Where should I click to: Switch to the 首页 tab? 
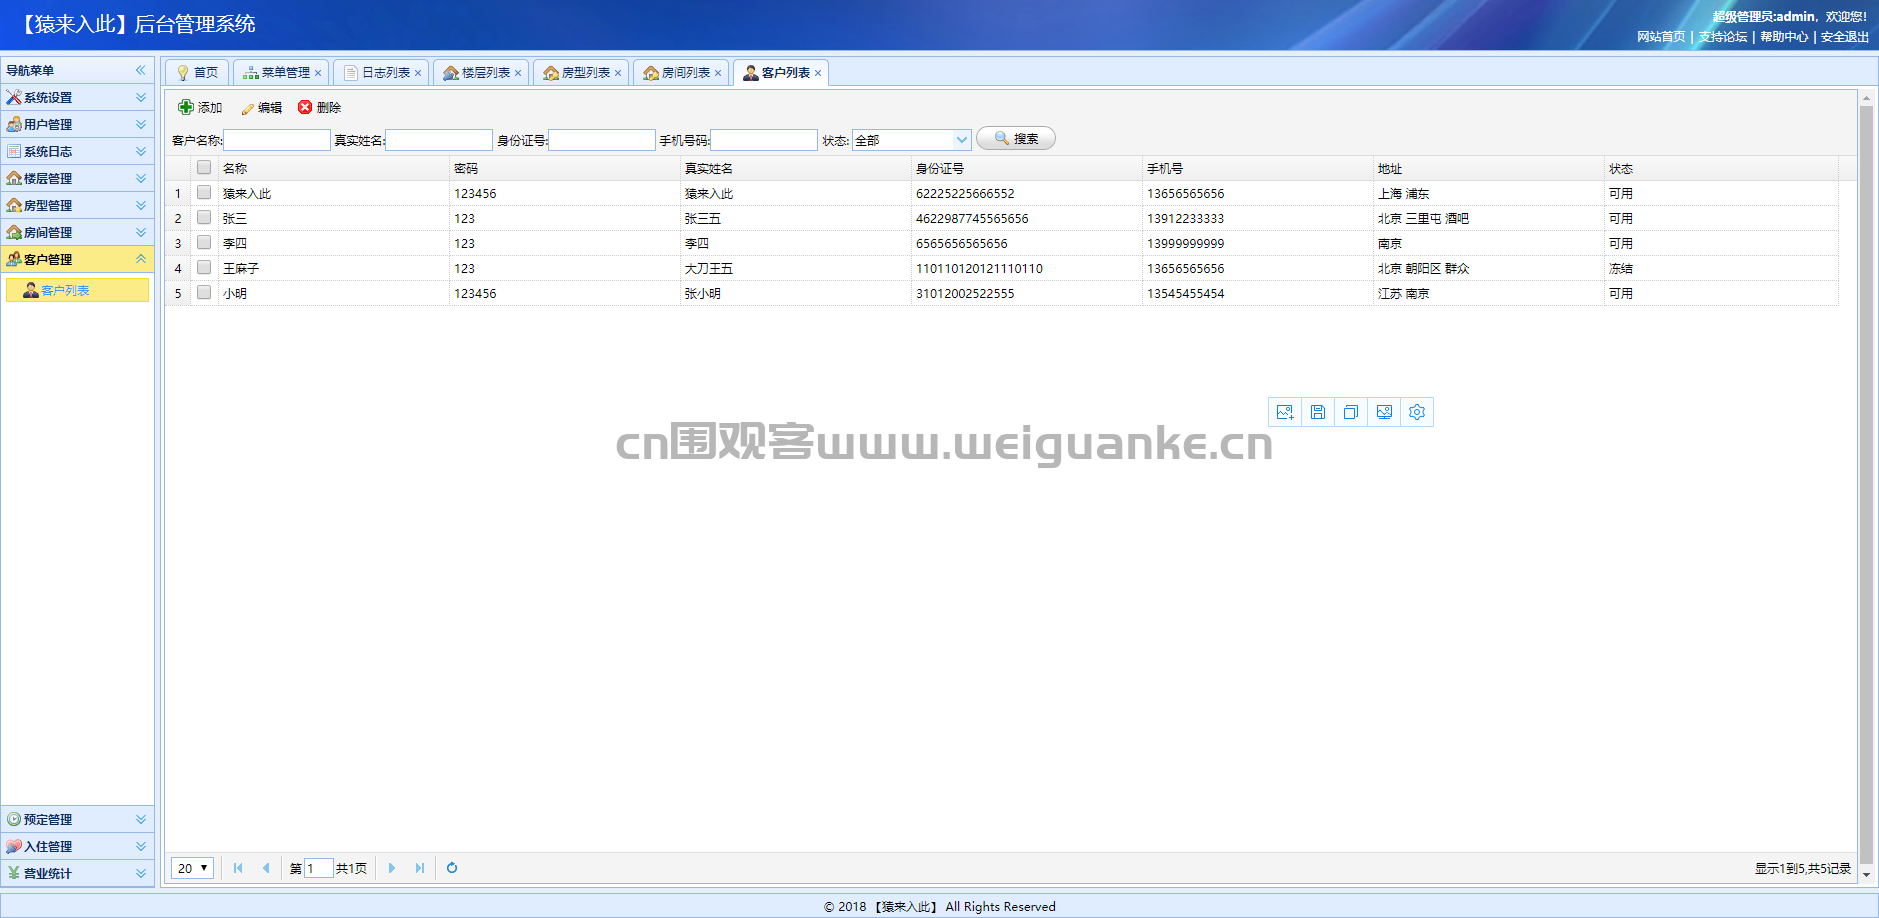pyautogui.click(x=197, y=73)
